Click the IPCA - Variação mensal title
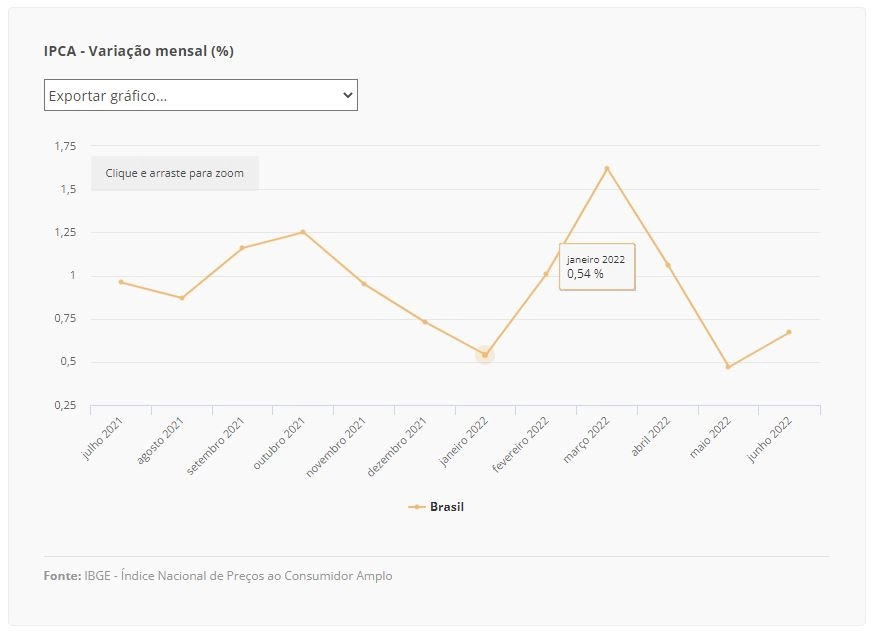 (x=138, y=51)
